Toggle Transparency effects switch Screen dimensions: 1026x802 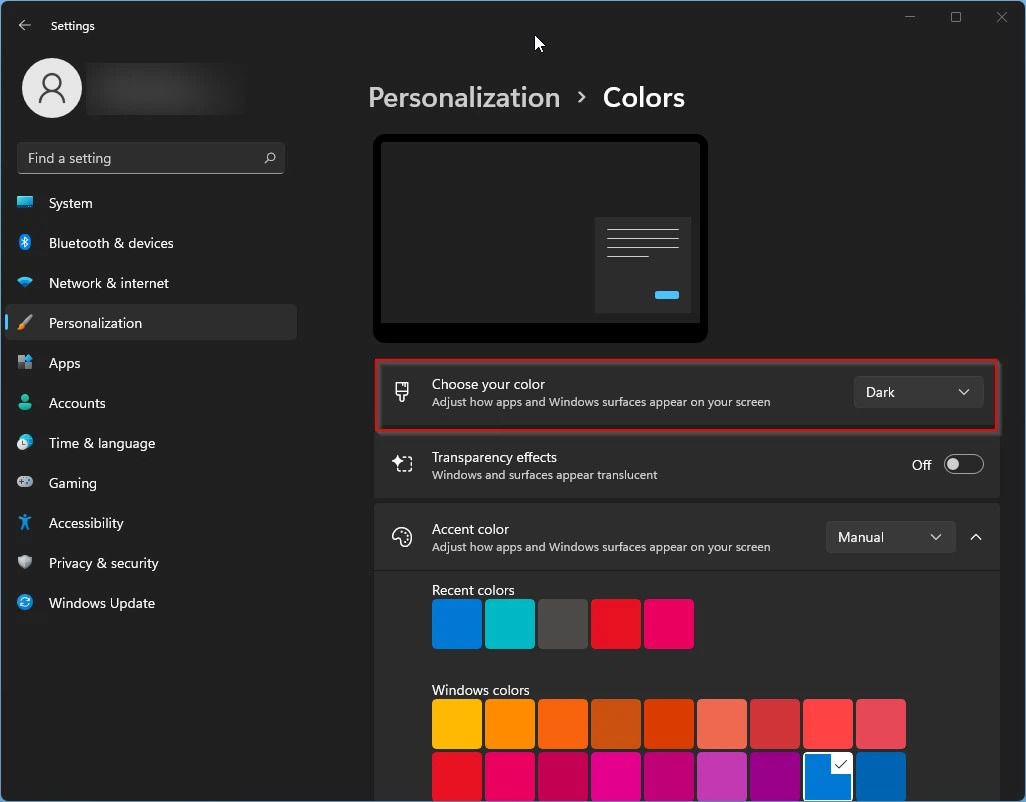963,464
